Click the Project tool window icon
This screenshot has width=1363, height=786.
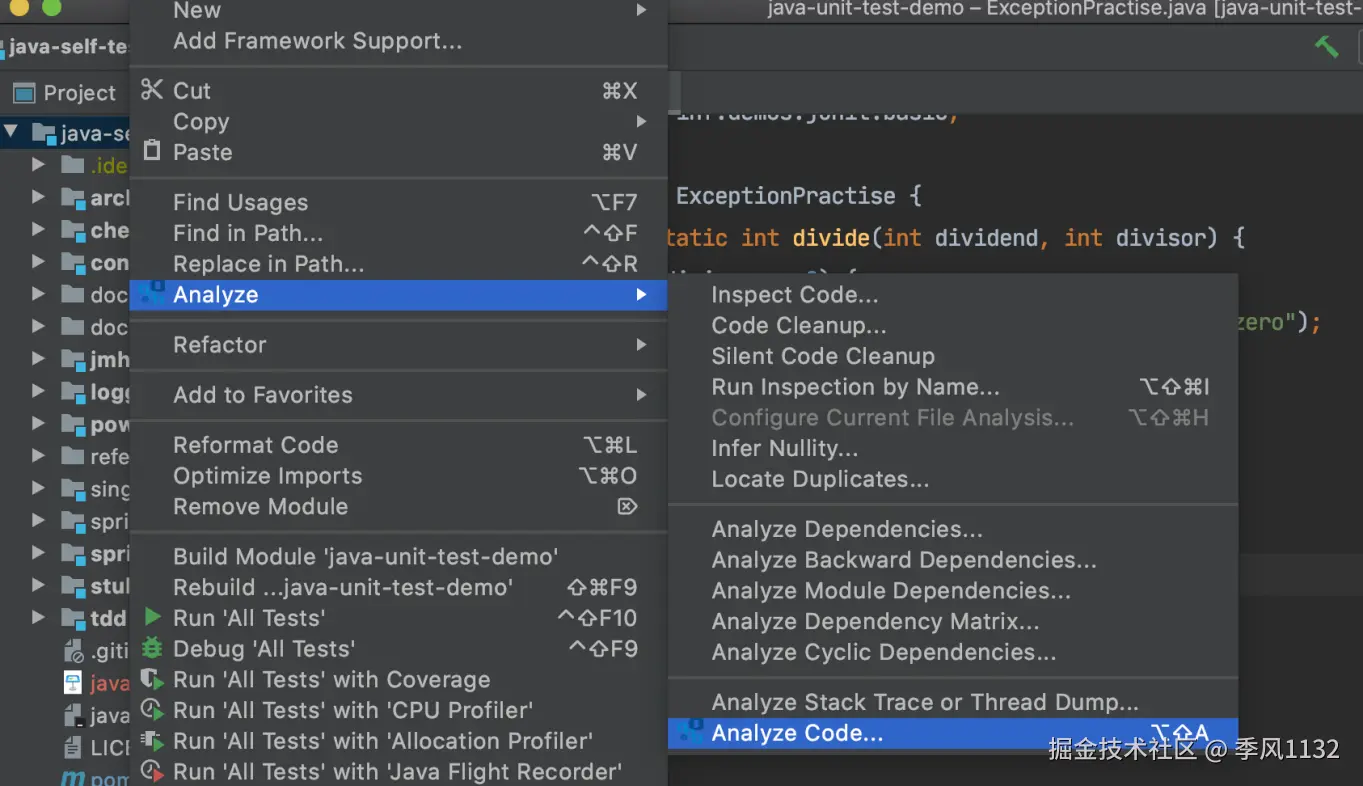coord(23,93)
